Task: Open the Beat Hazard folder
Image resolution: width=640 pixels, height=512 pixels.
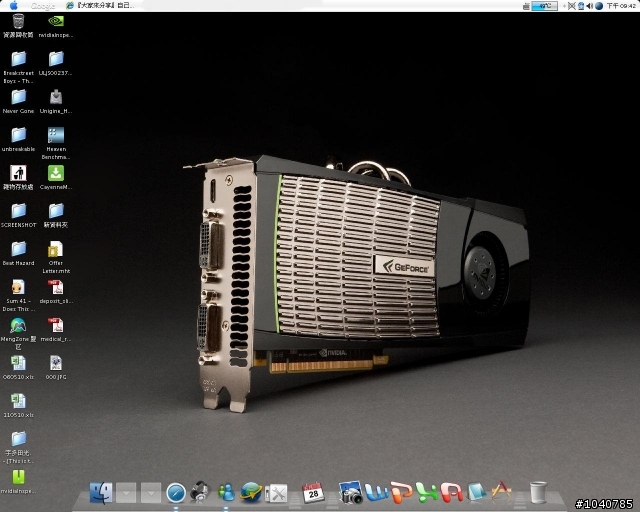Action: coord(18,254)
